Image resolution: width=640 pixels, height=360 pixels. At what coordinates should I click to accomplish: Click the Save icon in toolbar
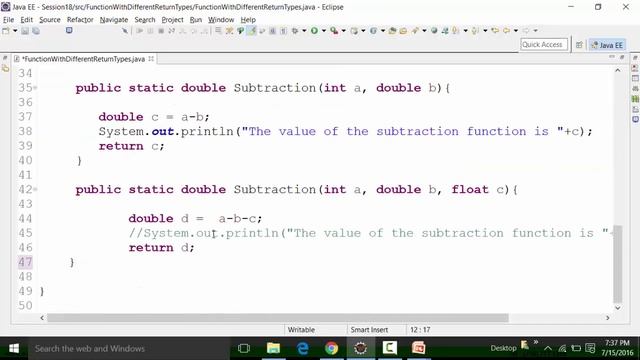click(x=25, y=31)
